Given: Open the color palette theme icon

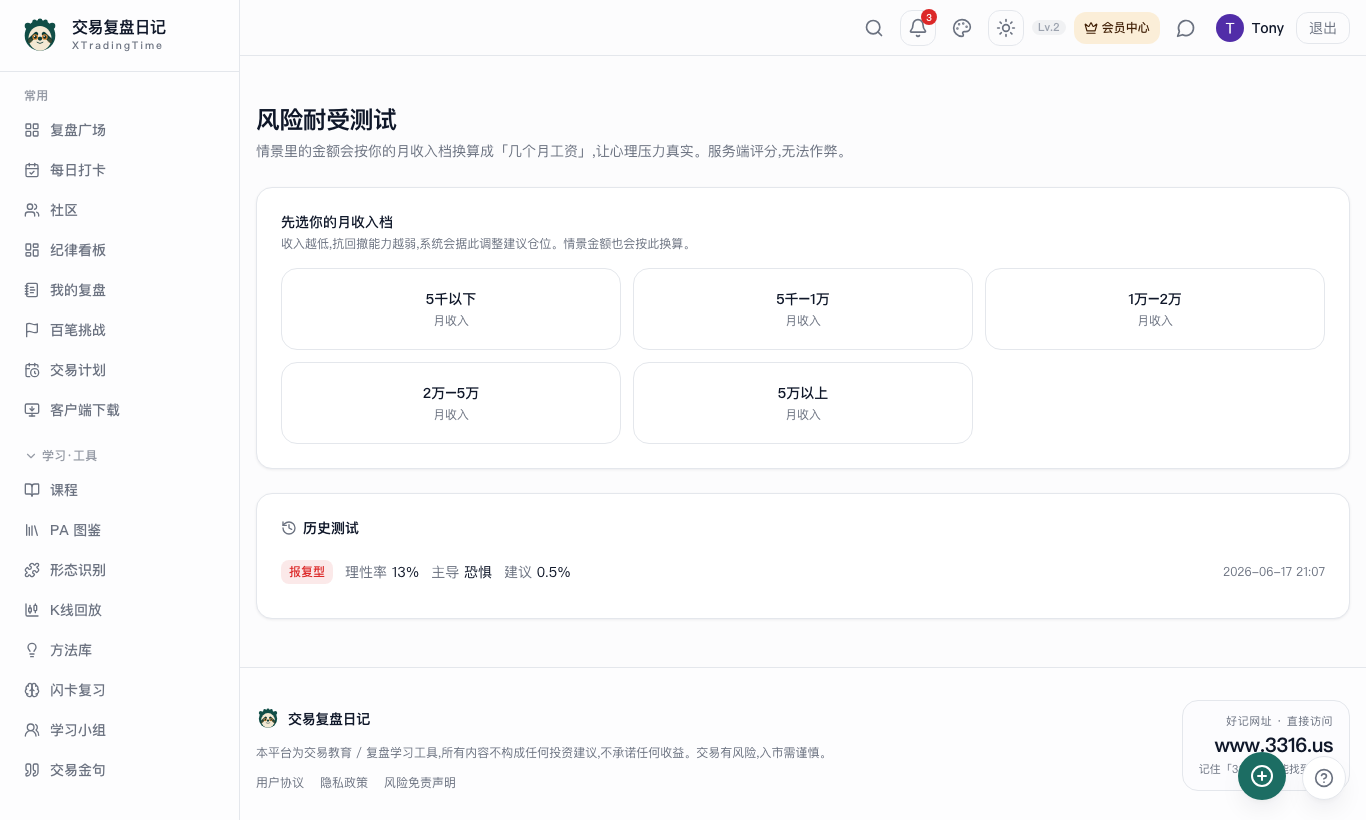Looking at the screenshot, I should (x=962, y=28).
